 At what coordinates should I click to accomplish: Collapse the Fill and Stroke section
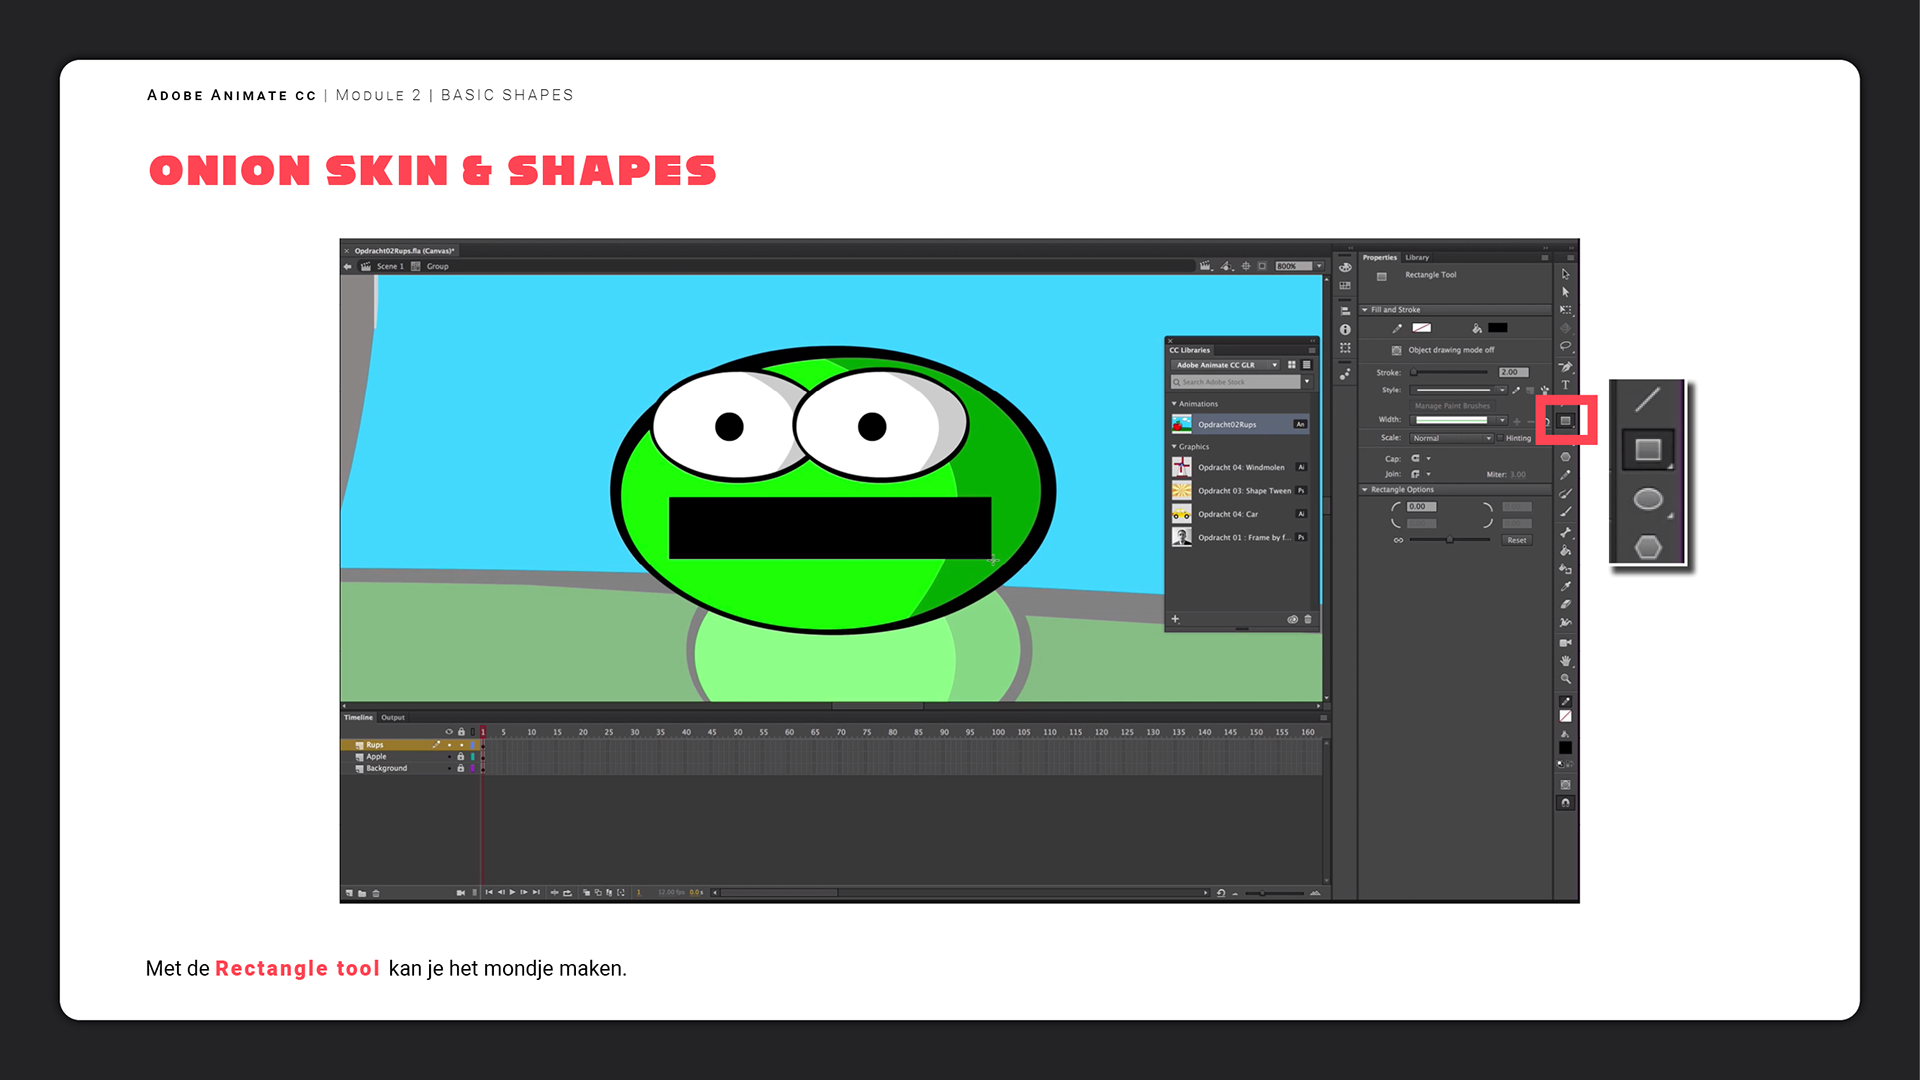pos(1365,310)
